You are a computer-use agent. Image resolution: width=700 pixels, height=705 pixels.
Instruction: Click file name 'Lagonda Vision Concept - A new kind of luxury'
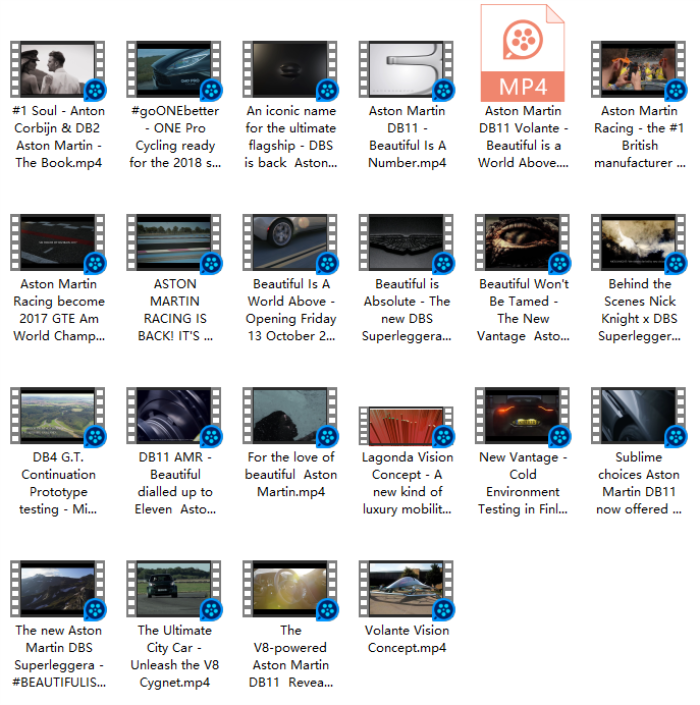pos(407,483)
